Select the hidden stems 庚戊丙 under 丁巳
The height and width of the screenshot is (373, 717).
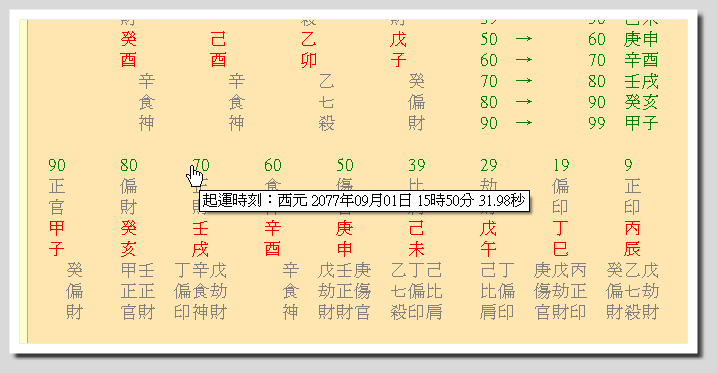(560, 270)
